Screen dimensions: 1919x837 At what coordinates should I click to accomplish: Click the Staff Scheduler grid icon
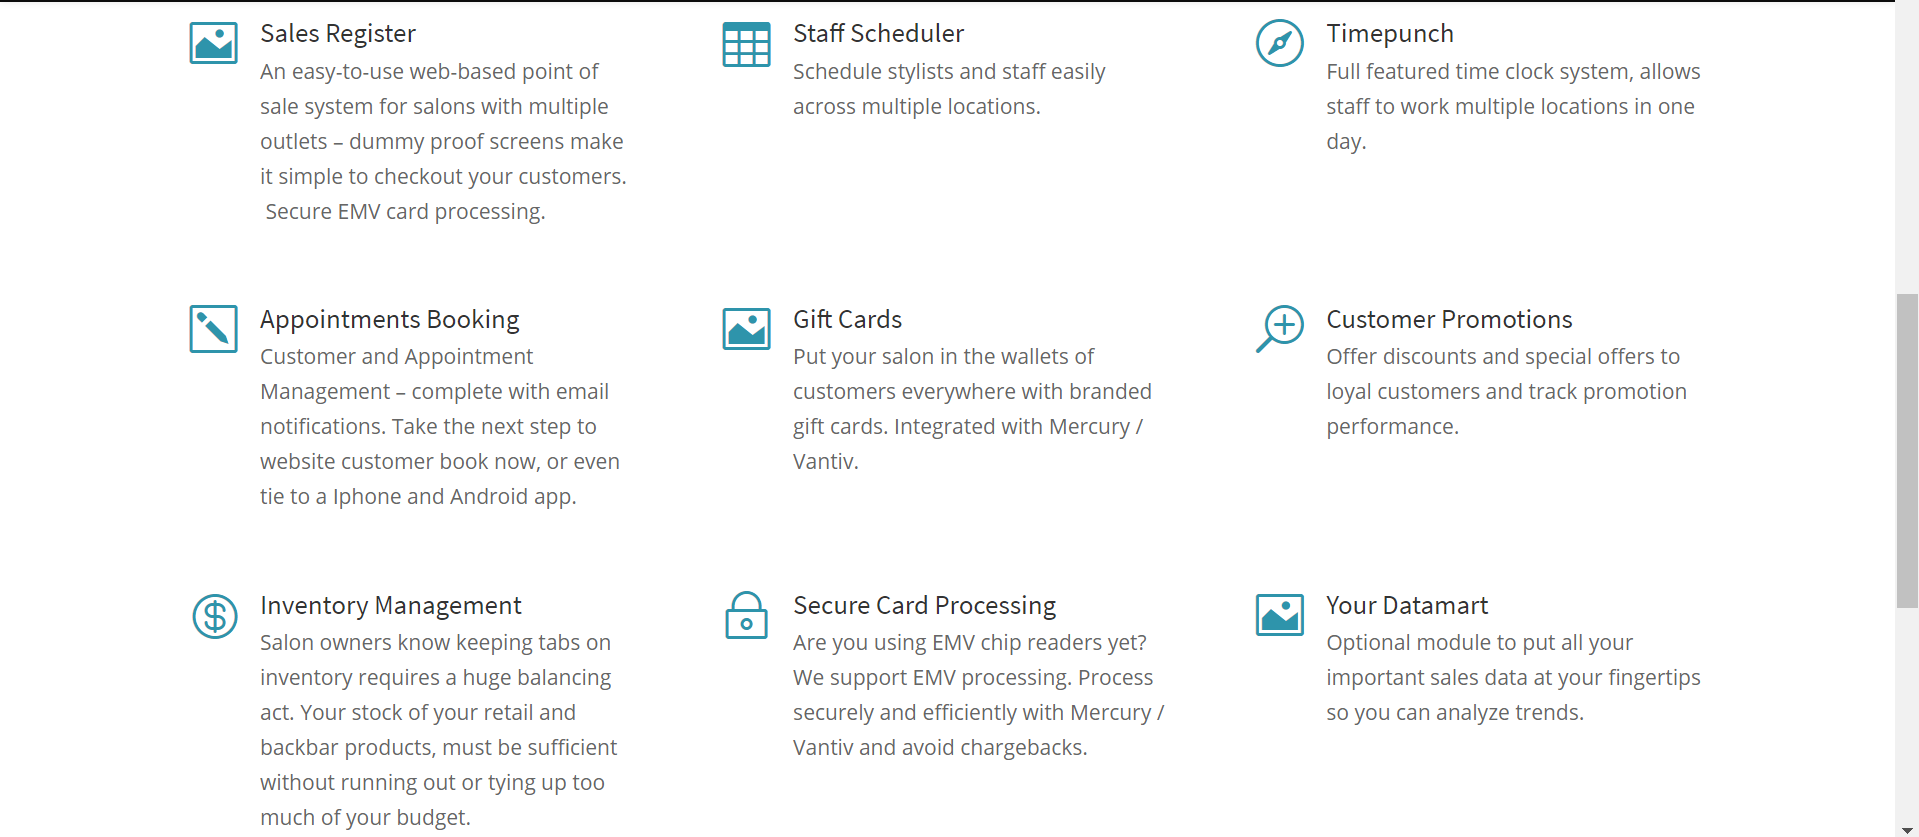point(746,44)
